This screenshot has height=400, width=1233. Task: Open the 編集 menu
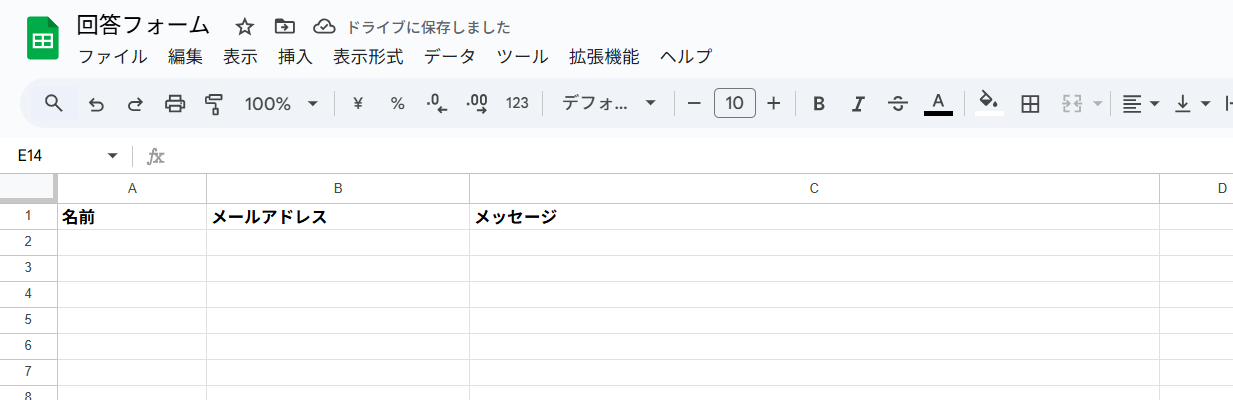click(185, 57)
